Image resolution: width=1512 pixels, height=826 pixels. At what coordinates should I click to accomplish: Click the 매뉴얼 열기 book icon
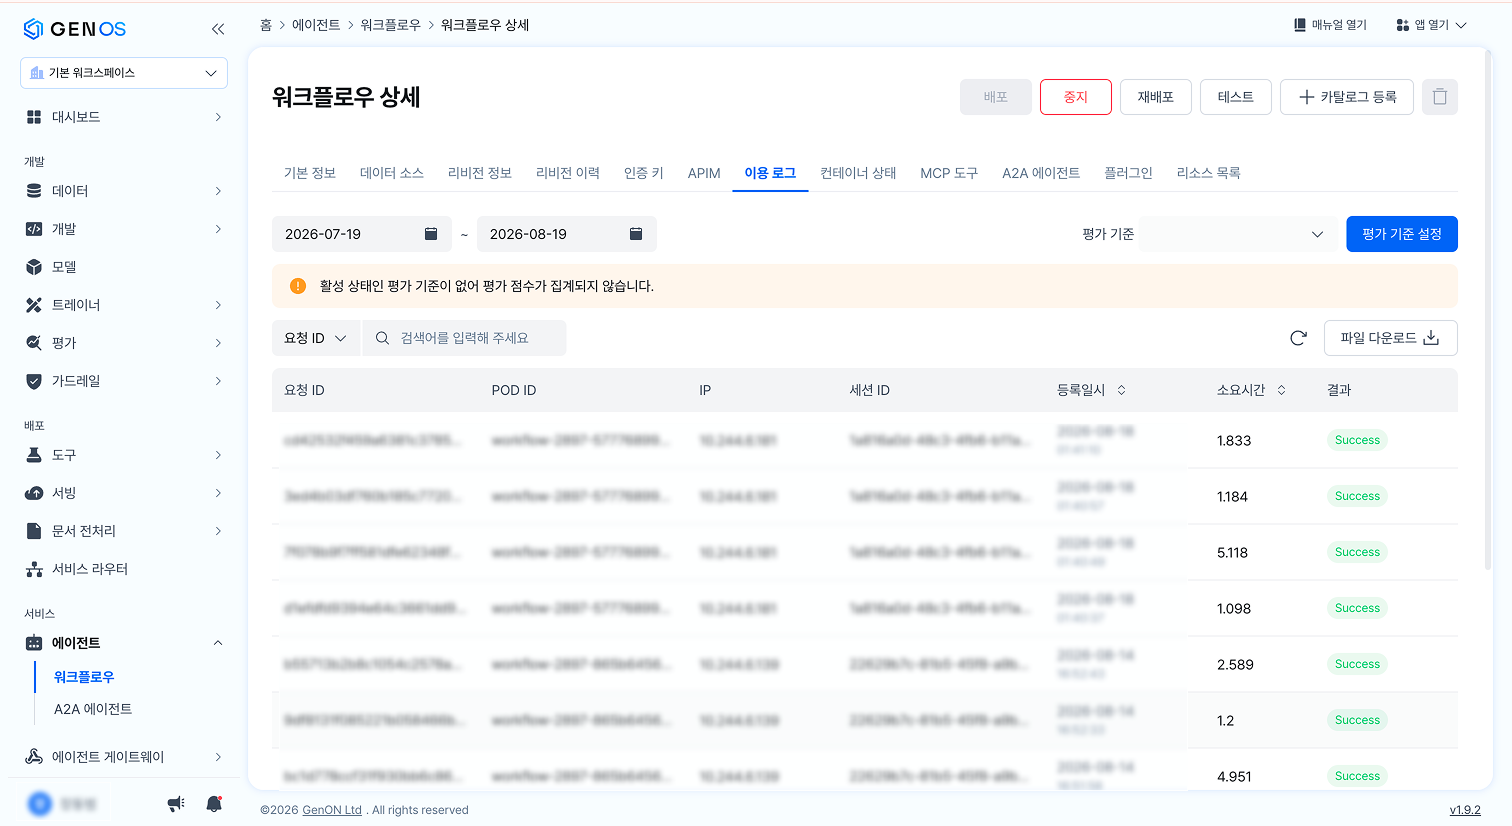(1300, 25)
